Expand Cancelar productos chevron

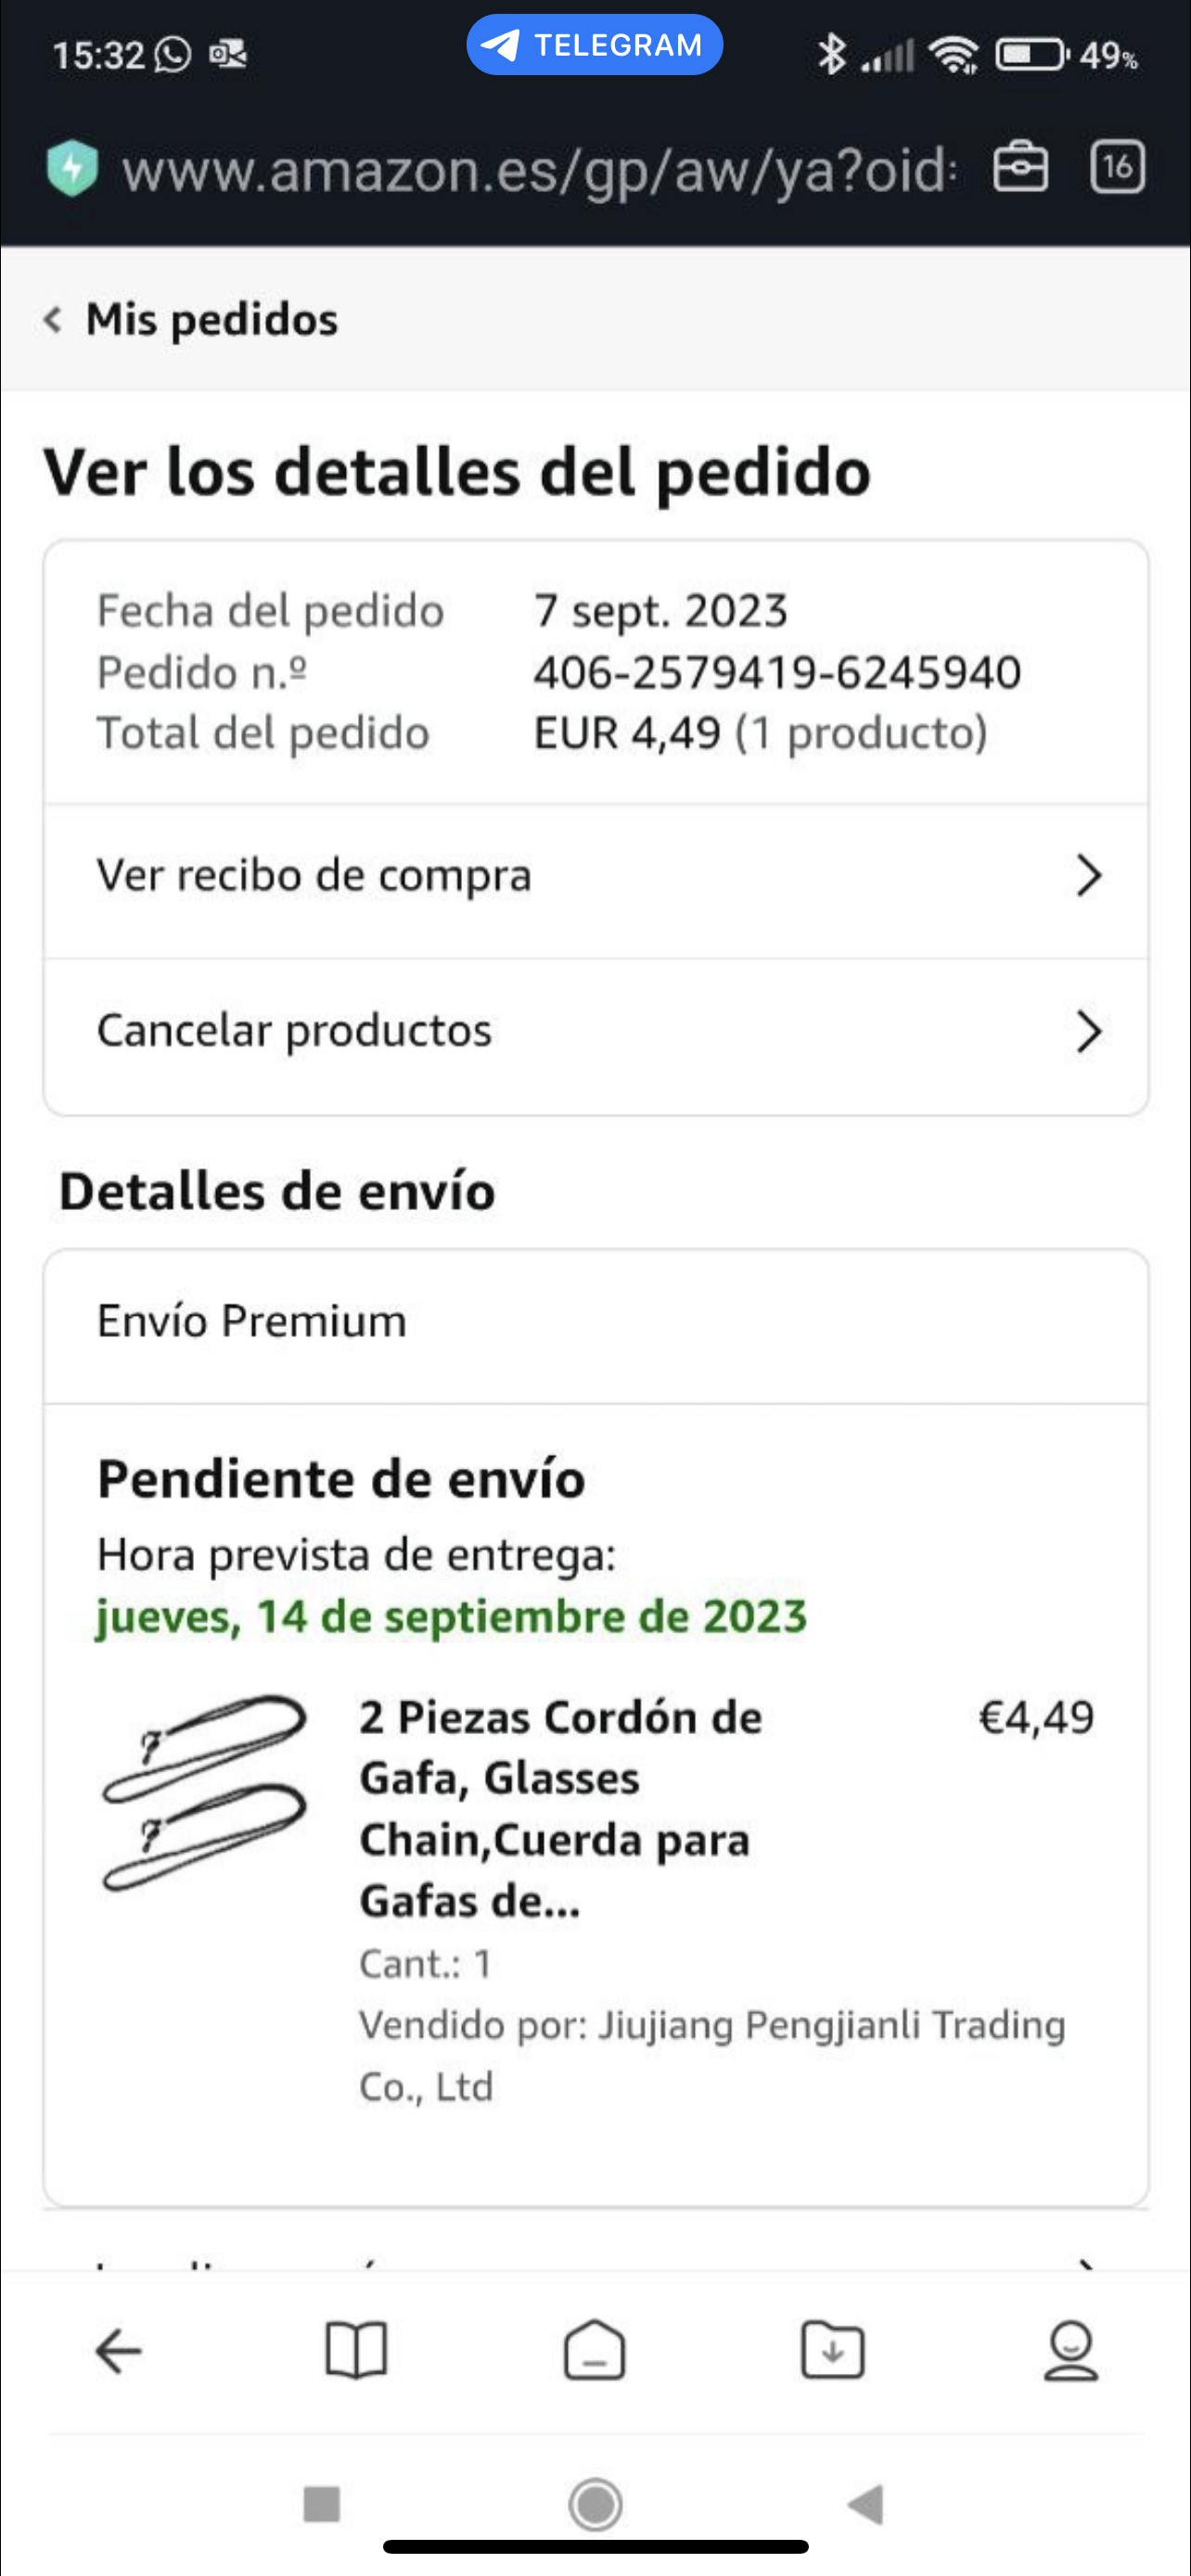click(1088, 1032)
